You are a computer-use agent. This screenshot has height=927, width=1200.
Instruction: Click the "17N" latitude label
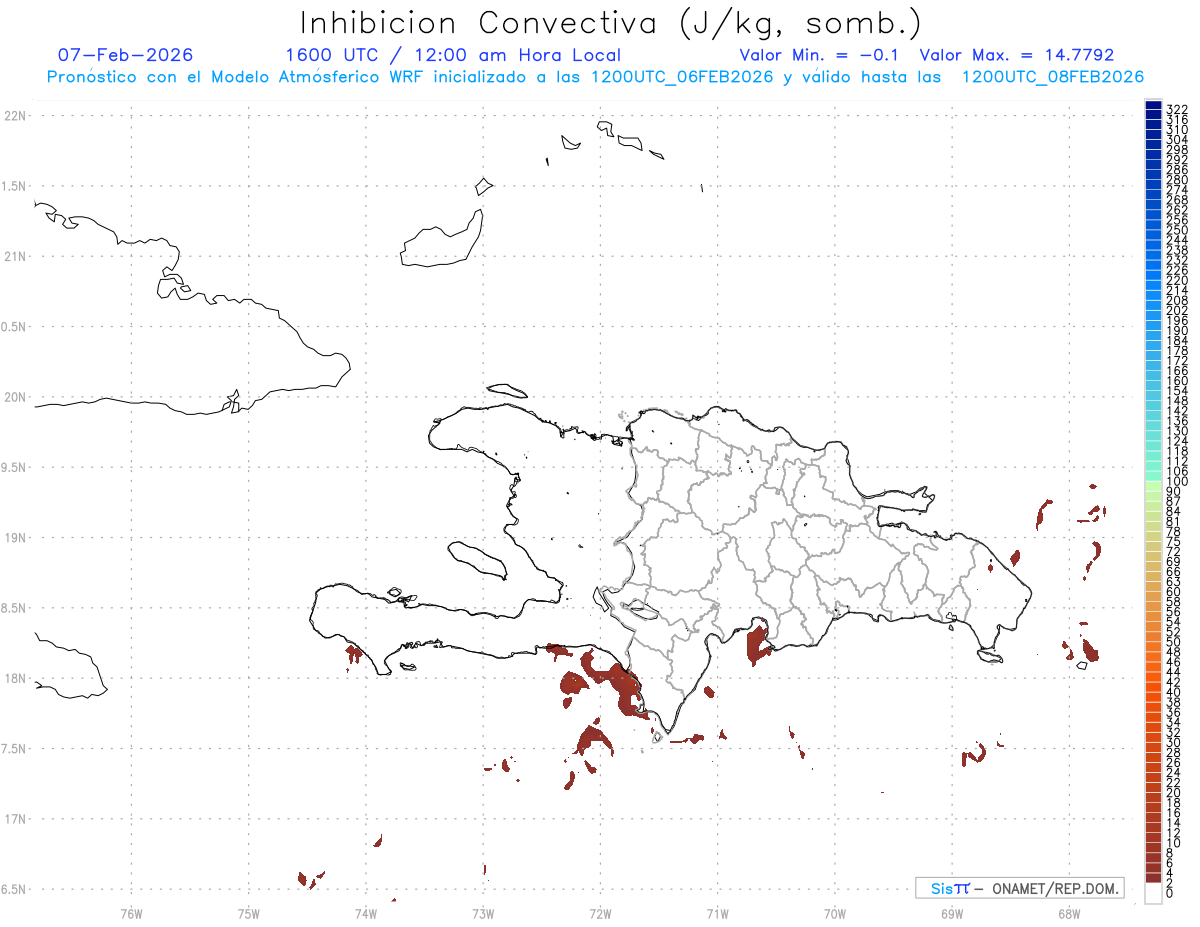14,819
